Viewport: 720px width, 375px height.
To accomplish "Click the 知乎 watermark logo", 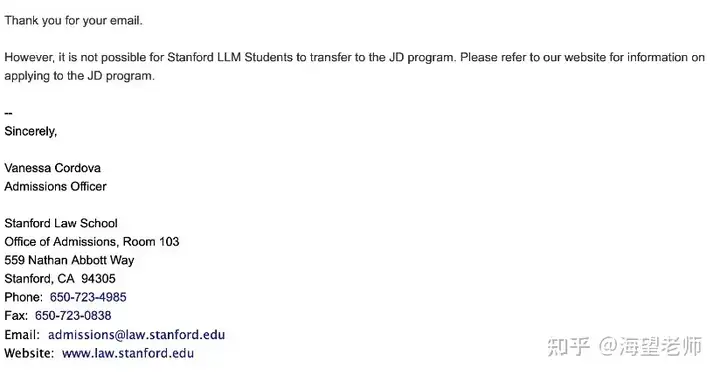I will pyautogui.click(x=568, y=346).
